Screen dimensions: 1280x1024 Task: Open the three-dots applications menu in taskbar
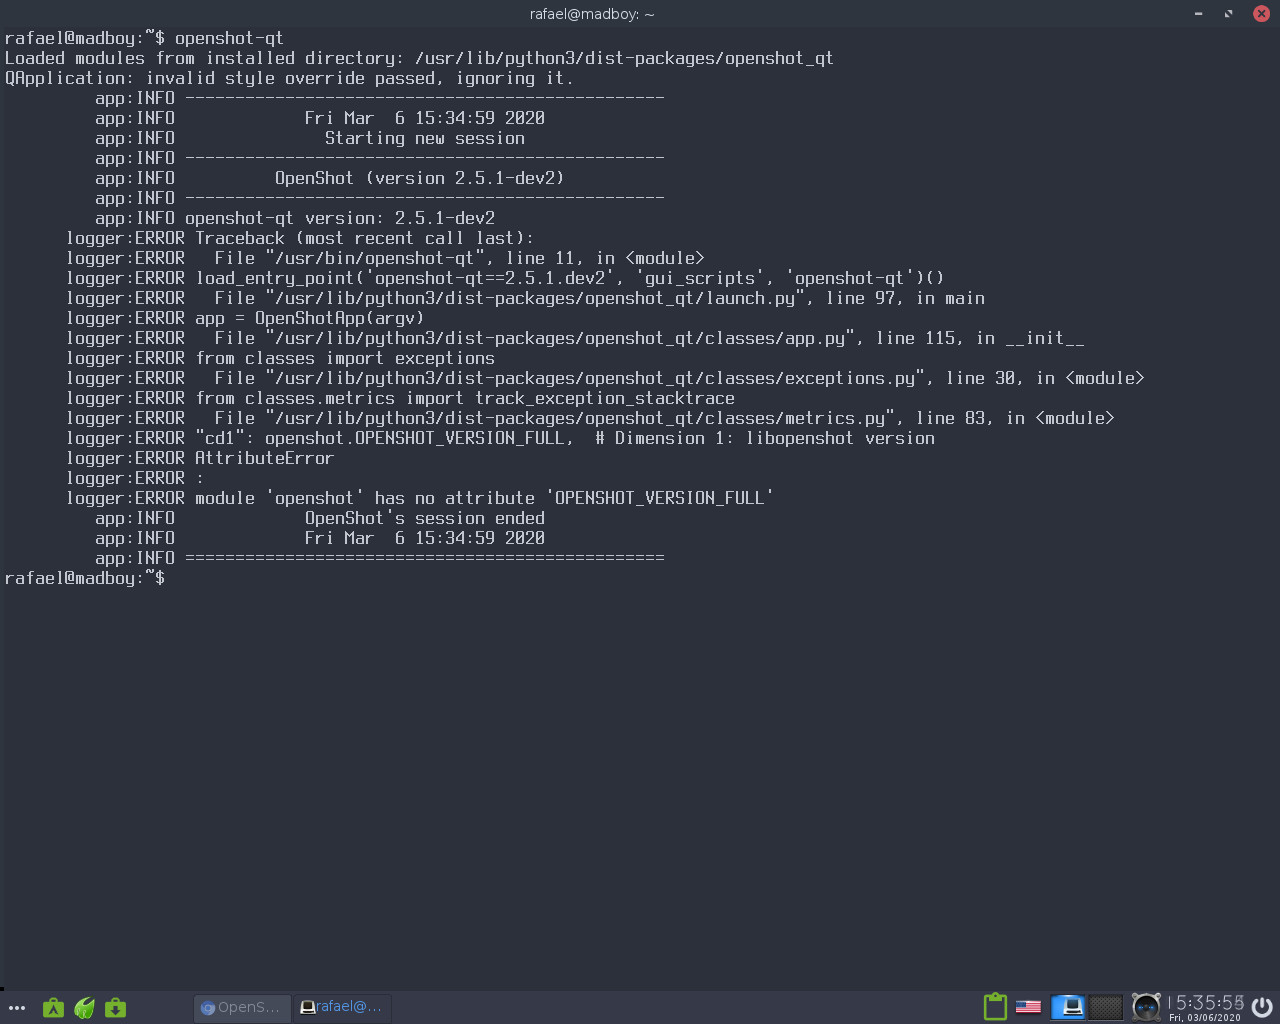pos(16,1008)
